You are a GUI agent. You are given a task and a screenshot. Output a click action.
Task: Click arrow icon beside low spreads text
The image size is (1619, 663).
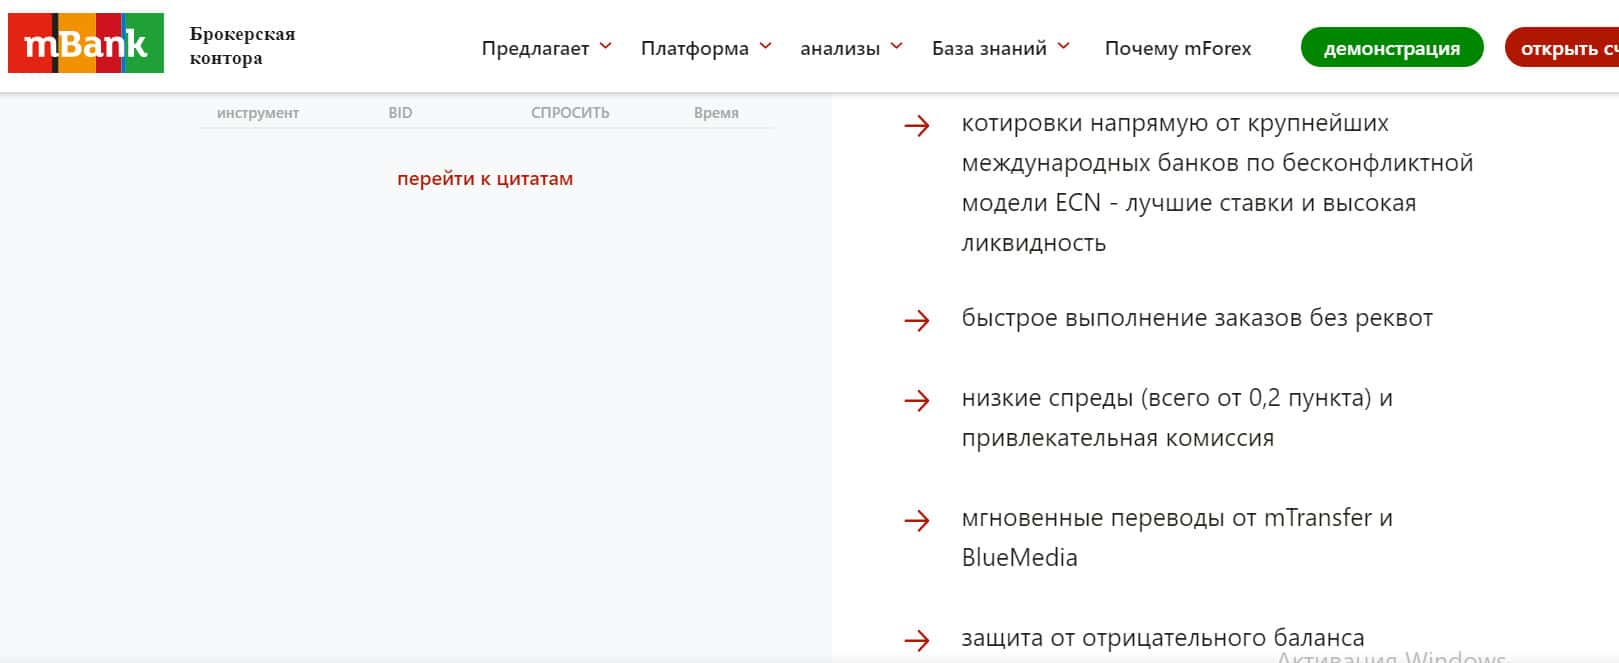tap(917, 400)
